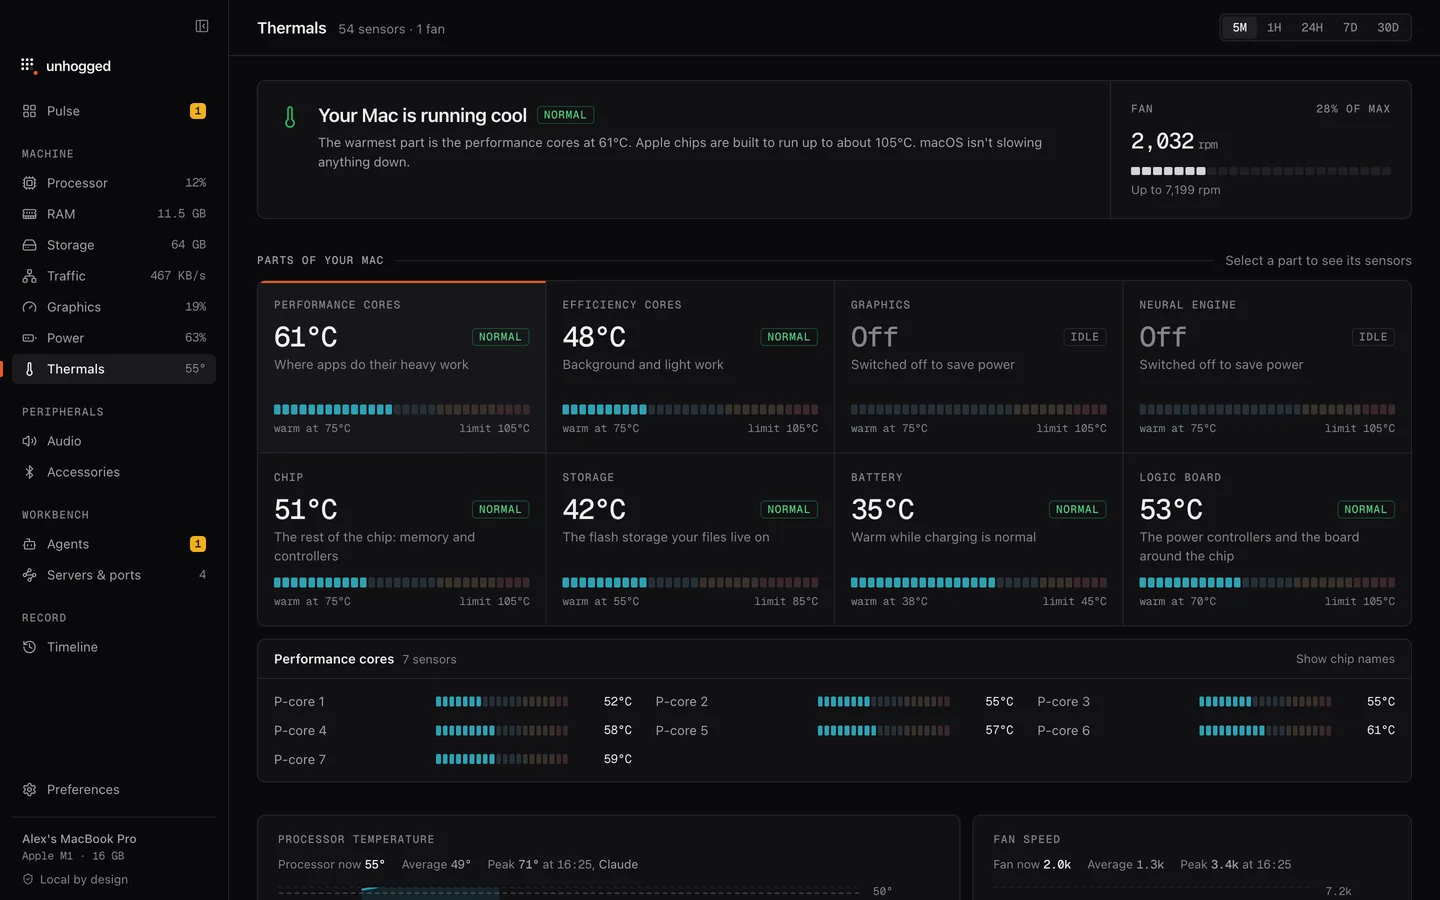
Task: Click the Audio speaker icon
Action: click(x=29, y=441)
